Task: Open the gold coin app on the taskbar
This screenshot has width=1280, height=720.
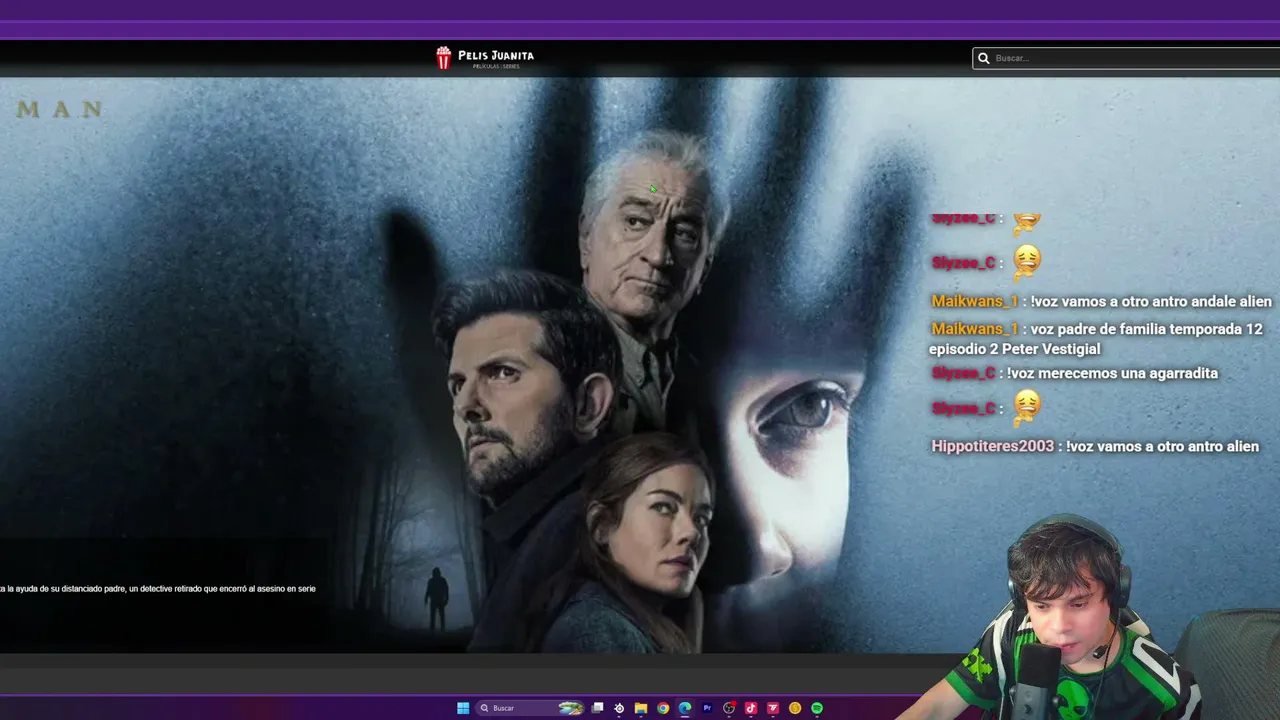Action: 795,708
